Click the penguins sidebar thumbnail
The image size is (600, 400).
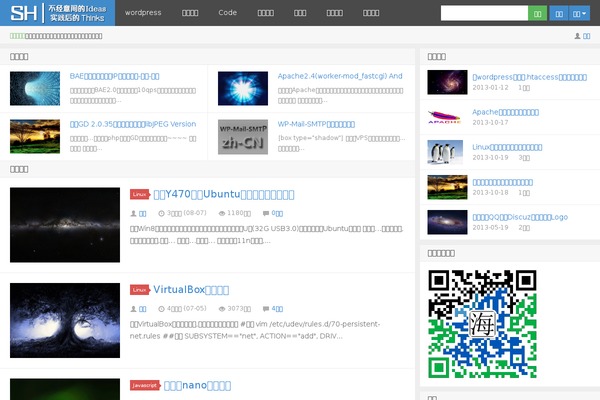pyautogui.click(x=445, y=152)
